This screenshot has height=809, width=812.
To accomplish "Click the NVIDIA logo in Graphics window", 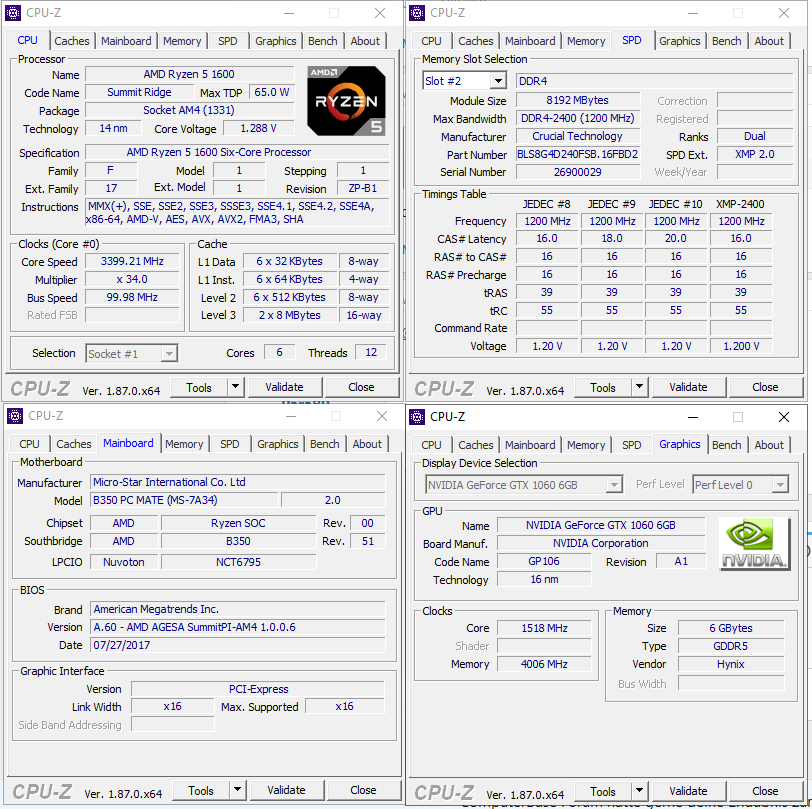I will tap(755, 544).
